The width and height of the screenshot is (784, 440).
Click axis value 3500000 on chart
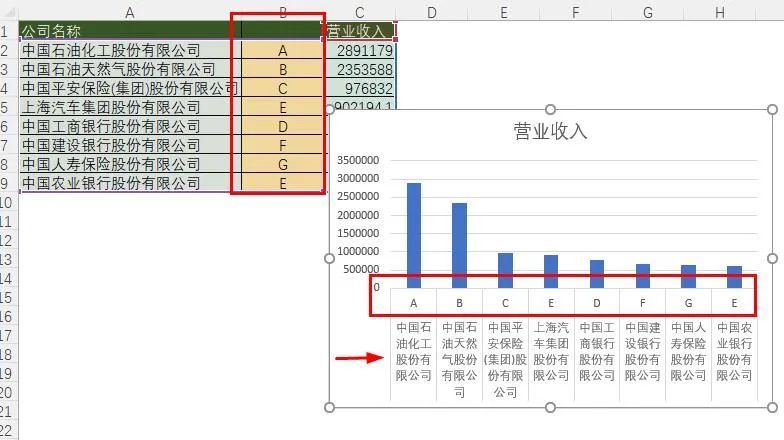point(358,160)
